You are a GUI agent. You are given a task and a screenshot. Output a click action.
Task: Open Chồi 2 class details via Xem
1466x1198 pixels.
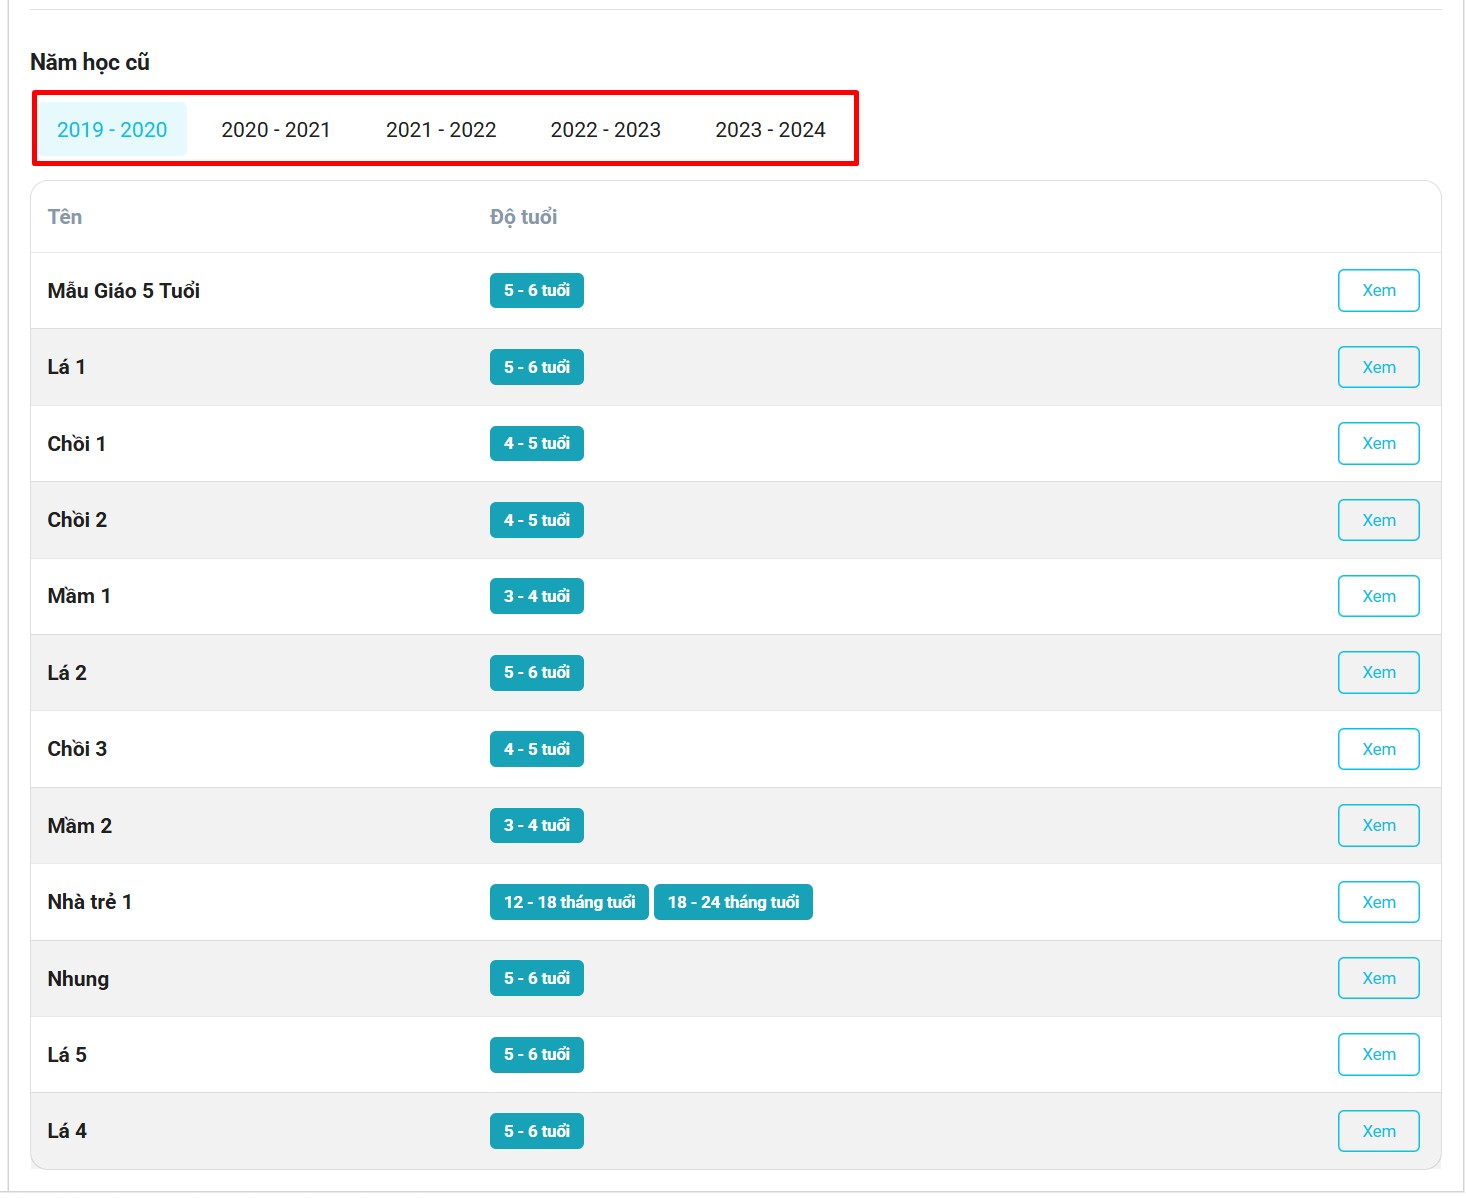[x=1378, y=520]
